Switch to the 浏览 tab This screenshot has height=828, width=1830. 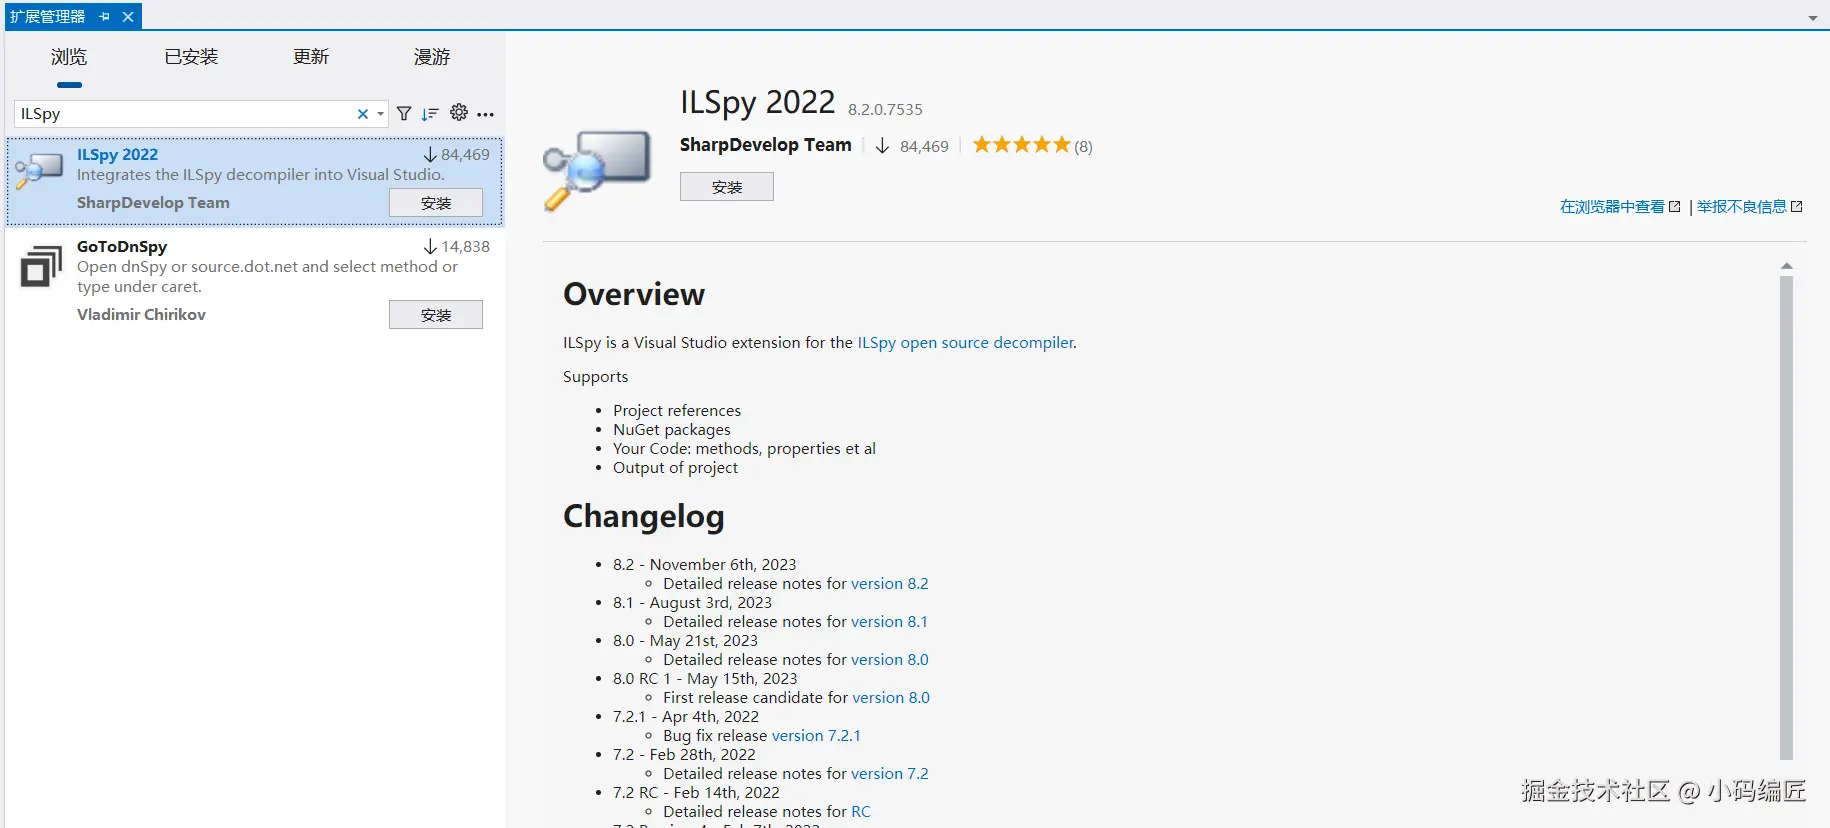[69, 57]
